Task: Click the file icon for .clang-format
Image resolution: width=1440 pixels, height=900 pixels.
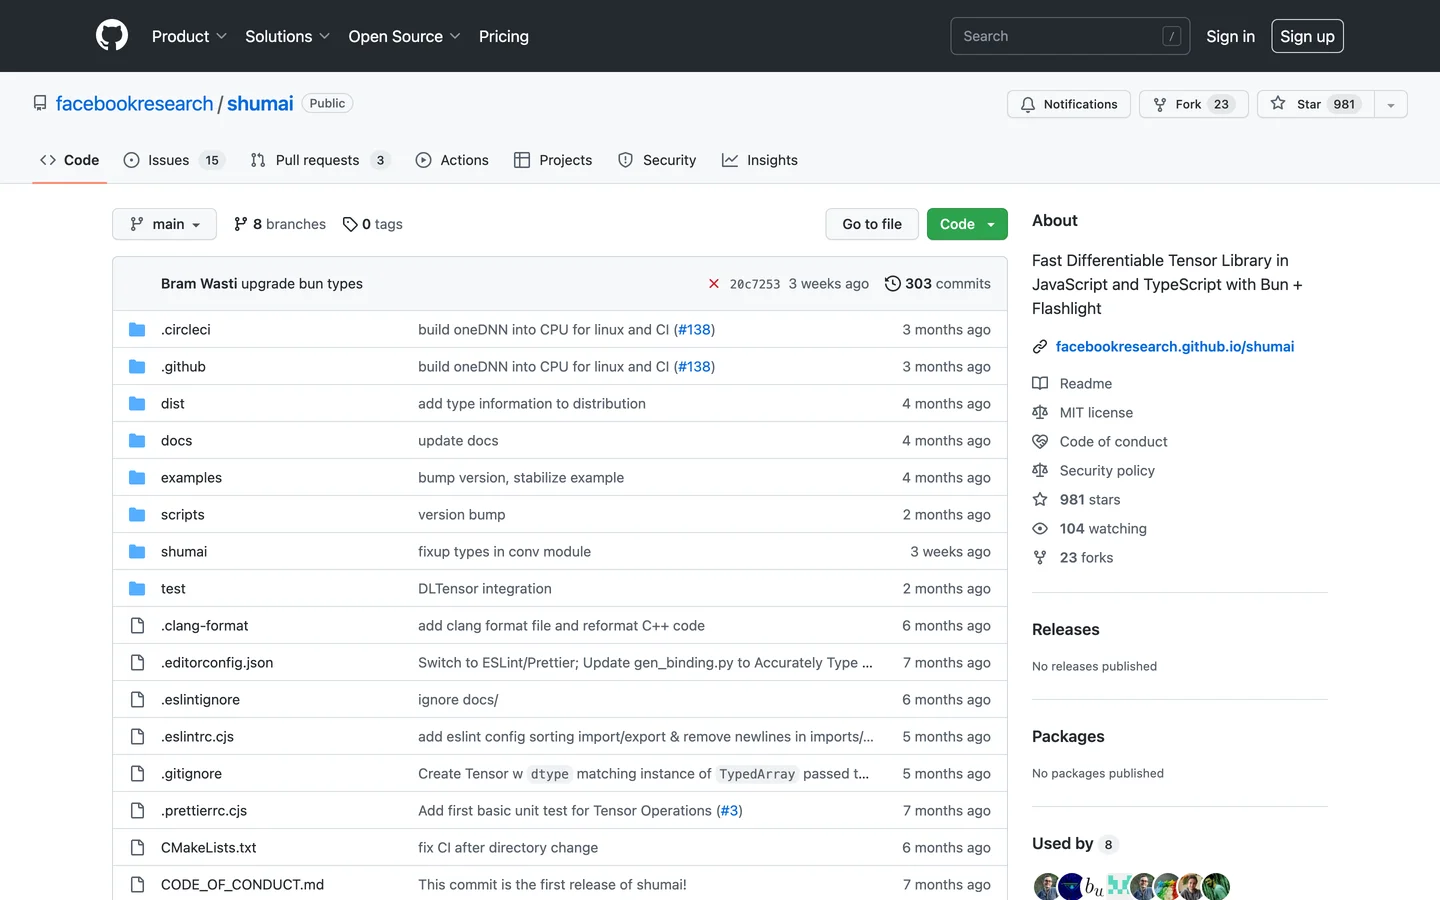Action: [x=137, y=625]
